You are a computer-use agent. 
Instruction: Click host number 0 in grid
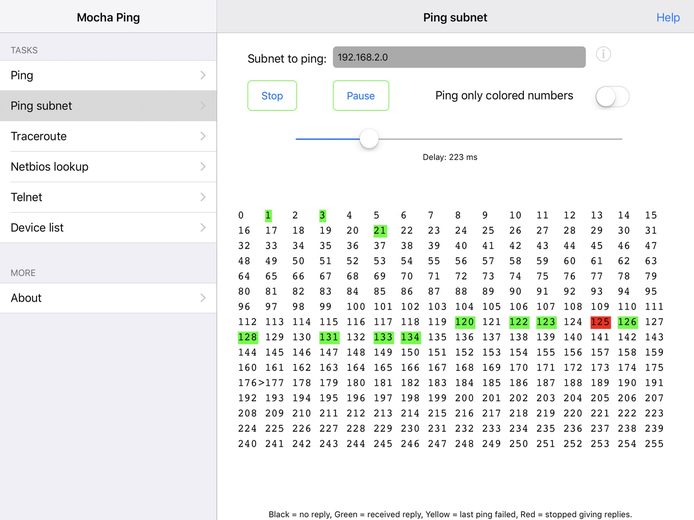pos(241,216)
